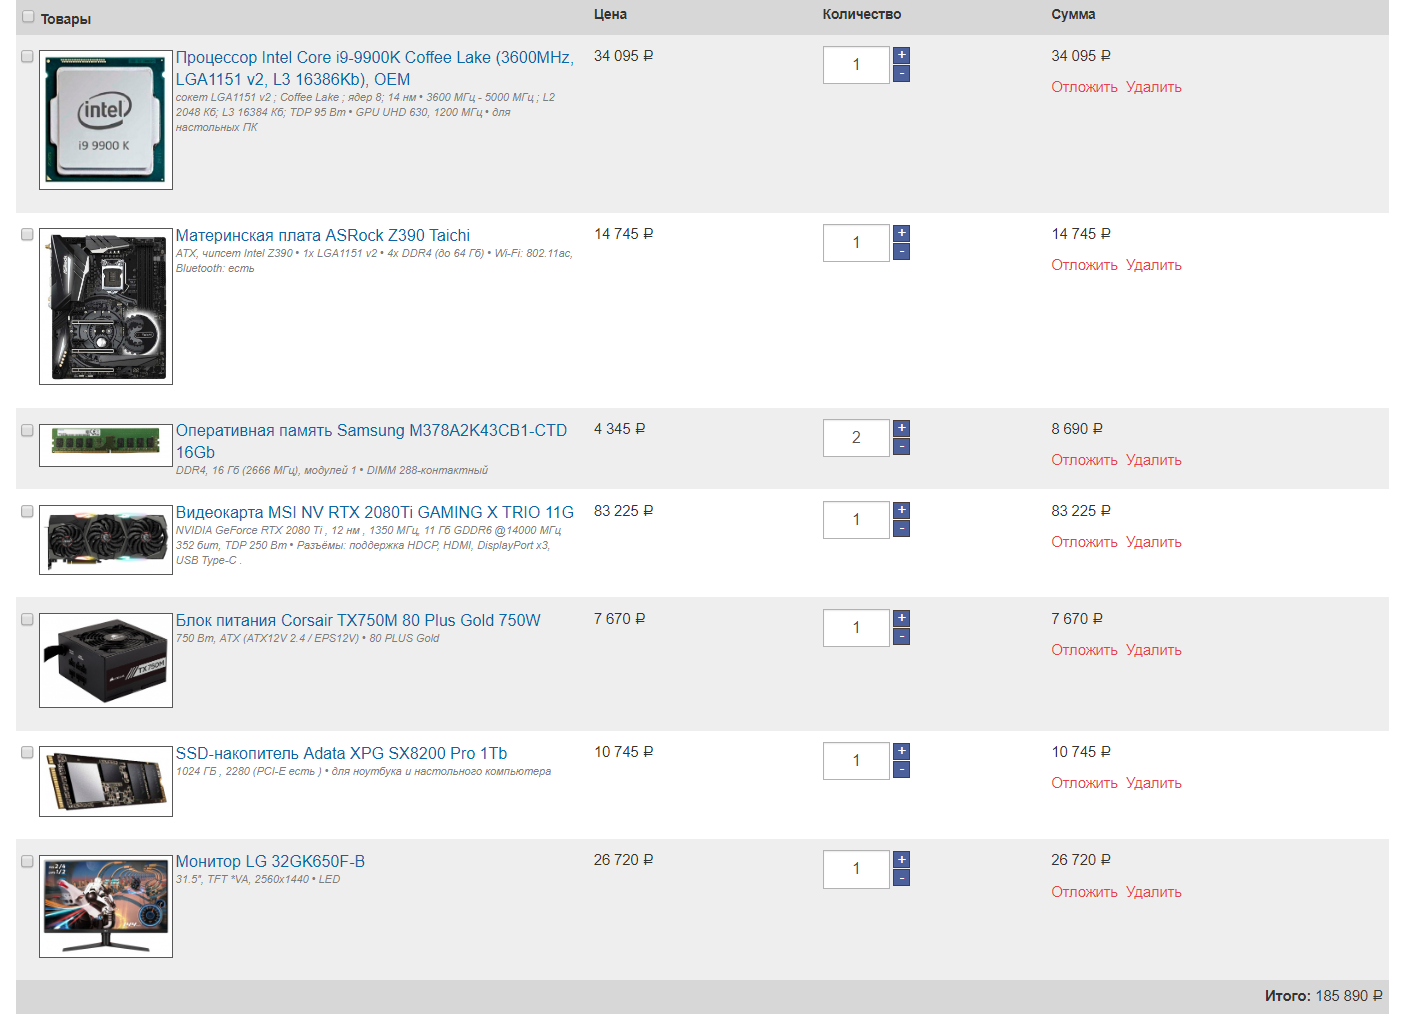Image resolution: width=1404 pixels, height=1014 pixels.
Task: Decrease quantity of Intel Core i9-9900K processor
Action: point(901,74)
